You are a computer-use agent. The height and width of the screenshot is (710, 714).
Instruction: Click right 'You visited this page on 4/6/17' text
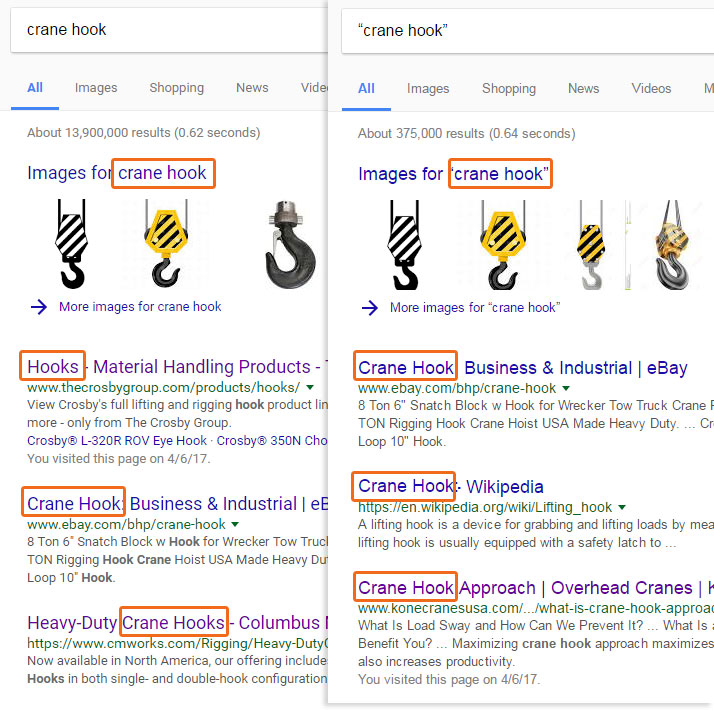[x=449, y=679]
